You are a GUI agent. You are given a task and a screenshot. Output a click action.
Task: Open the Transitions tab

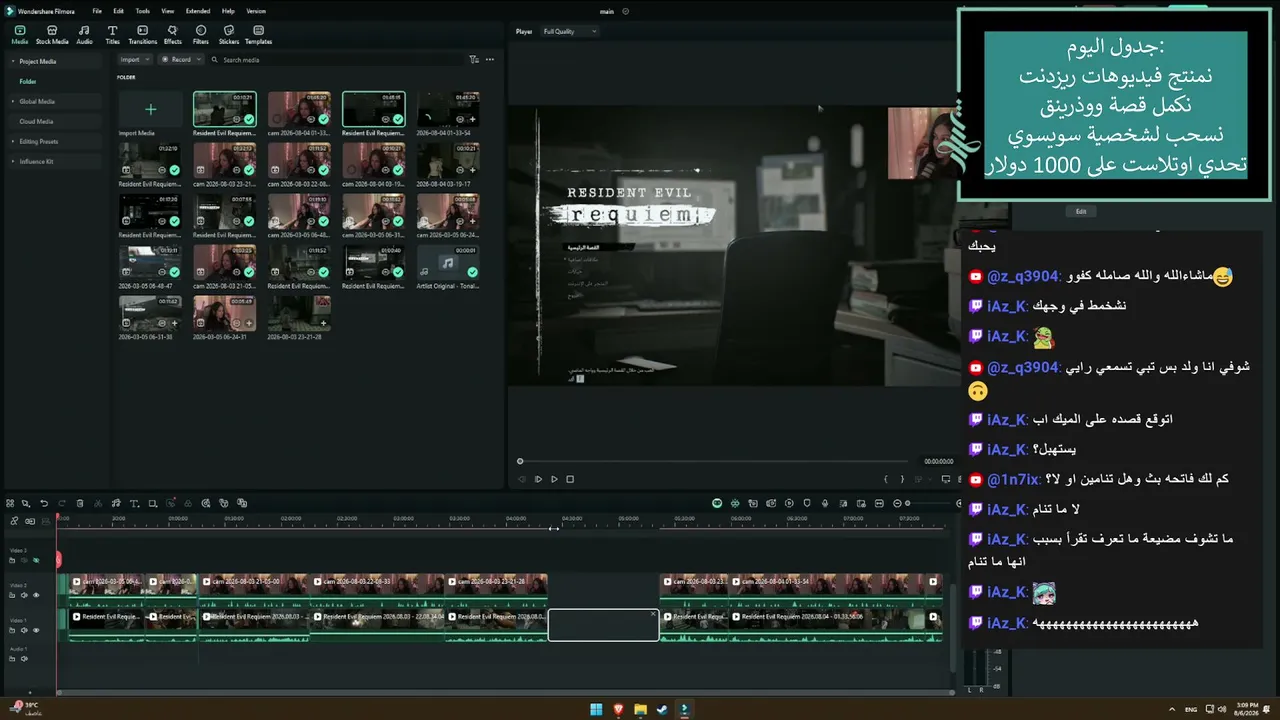click(x=143, y=35)
